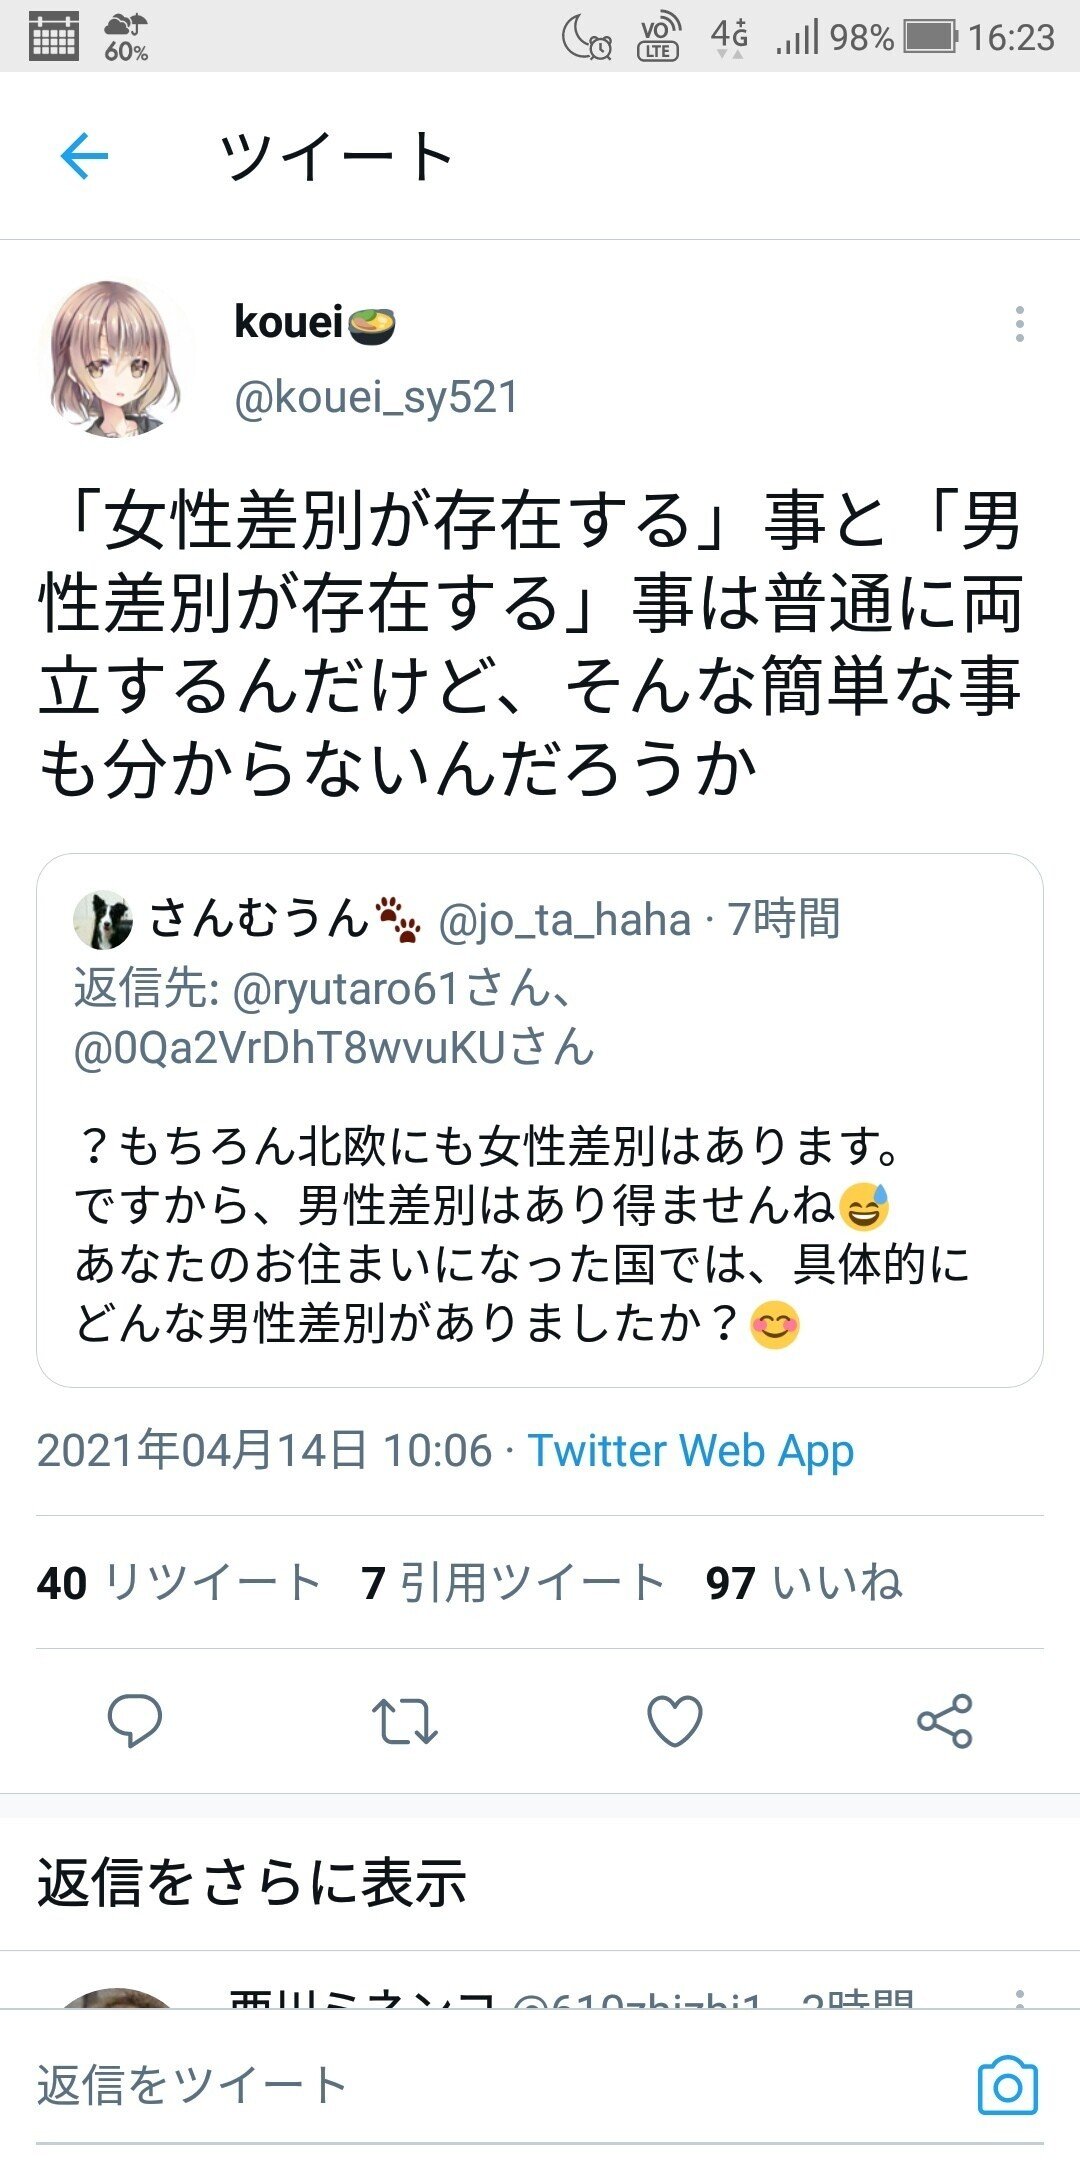Open Twitter Web App link
Image resolution: width=1080 pixels, height=2160 pixels.
click(691, 1450)
